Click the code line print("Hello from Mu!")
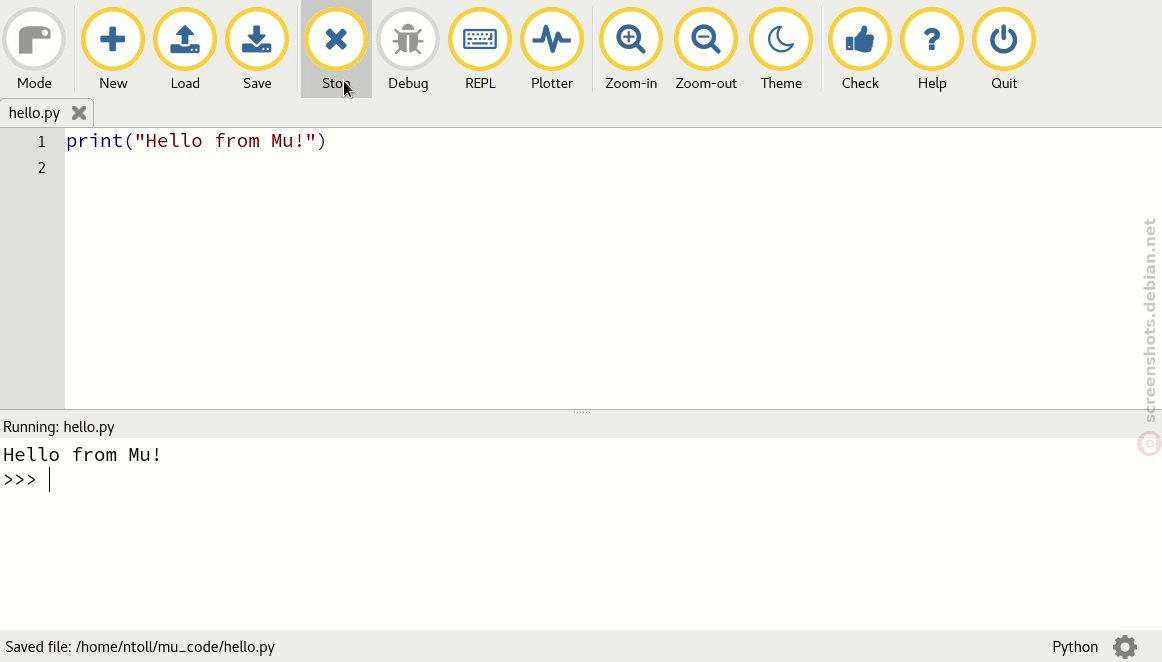 (196, 141)
